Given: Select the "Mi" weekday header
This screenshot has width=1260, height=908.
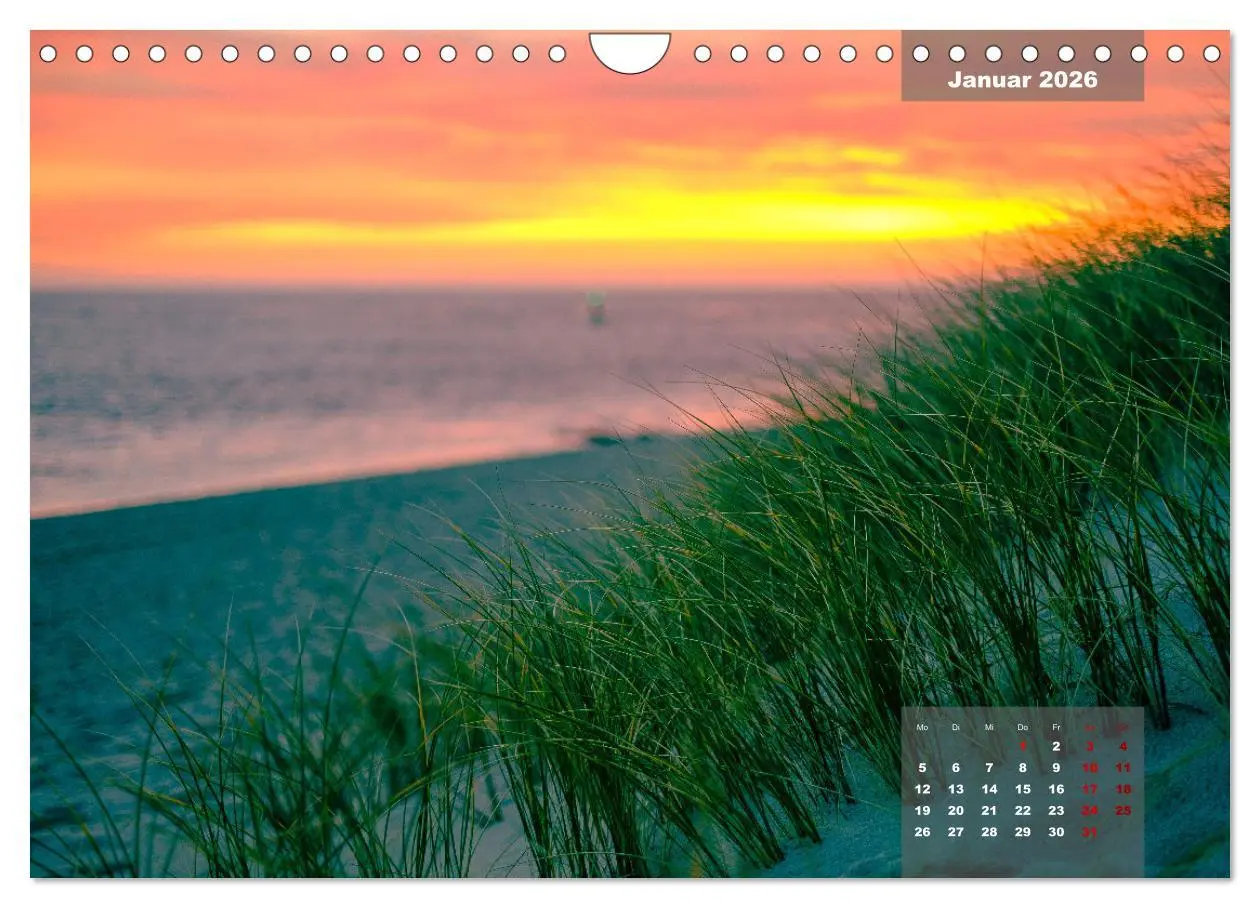Looking at the screenshot, I should [x=989, y=727].
